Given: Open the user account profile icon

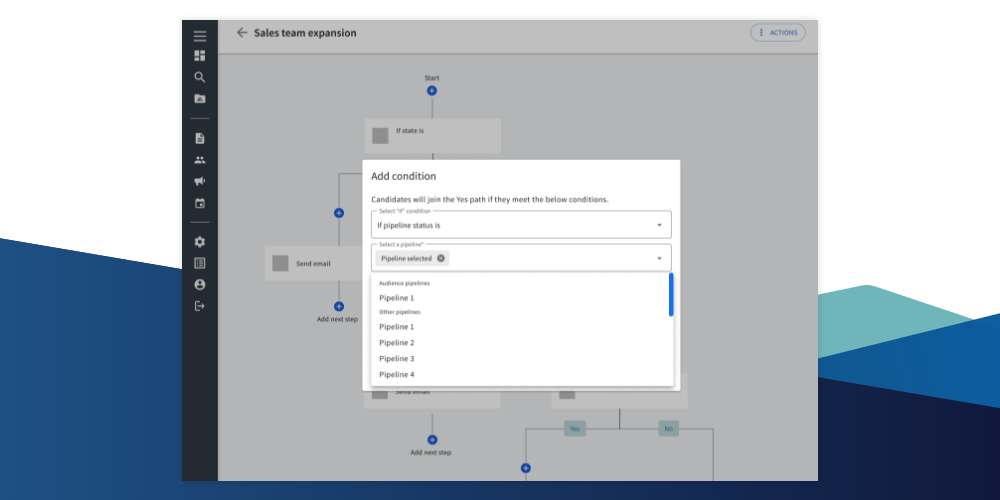Looking at the screenshot, I should pyautogui.click(x=200, y=285).
